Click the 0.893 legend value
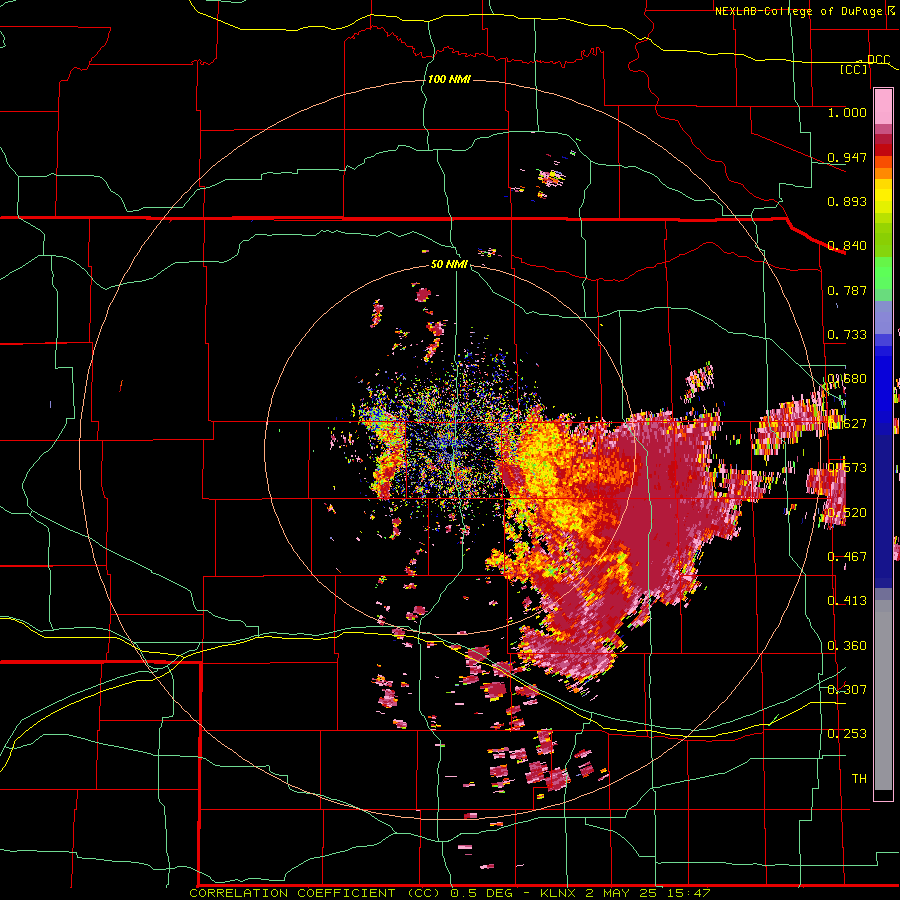This screenshot has height=900, width=900. (x=847, y=201)
